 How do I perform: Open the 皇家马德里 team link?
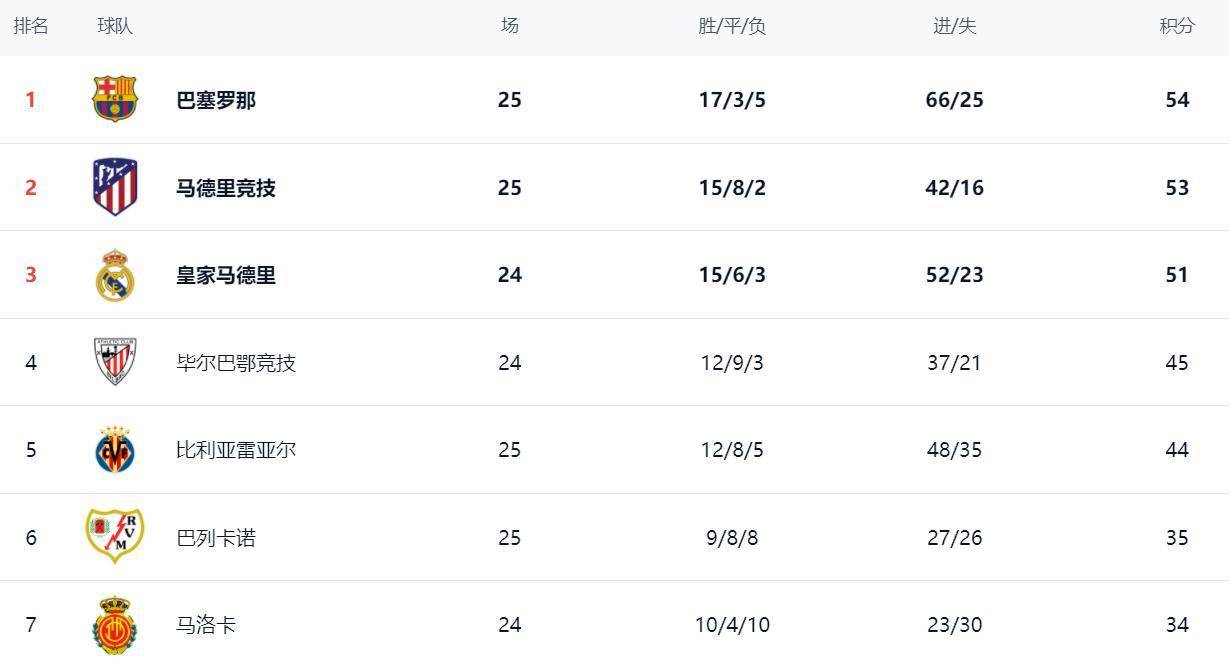[226, 275]
